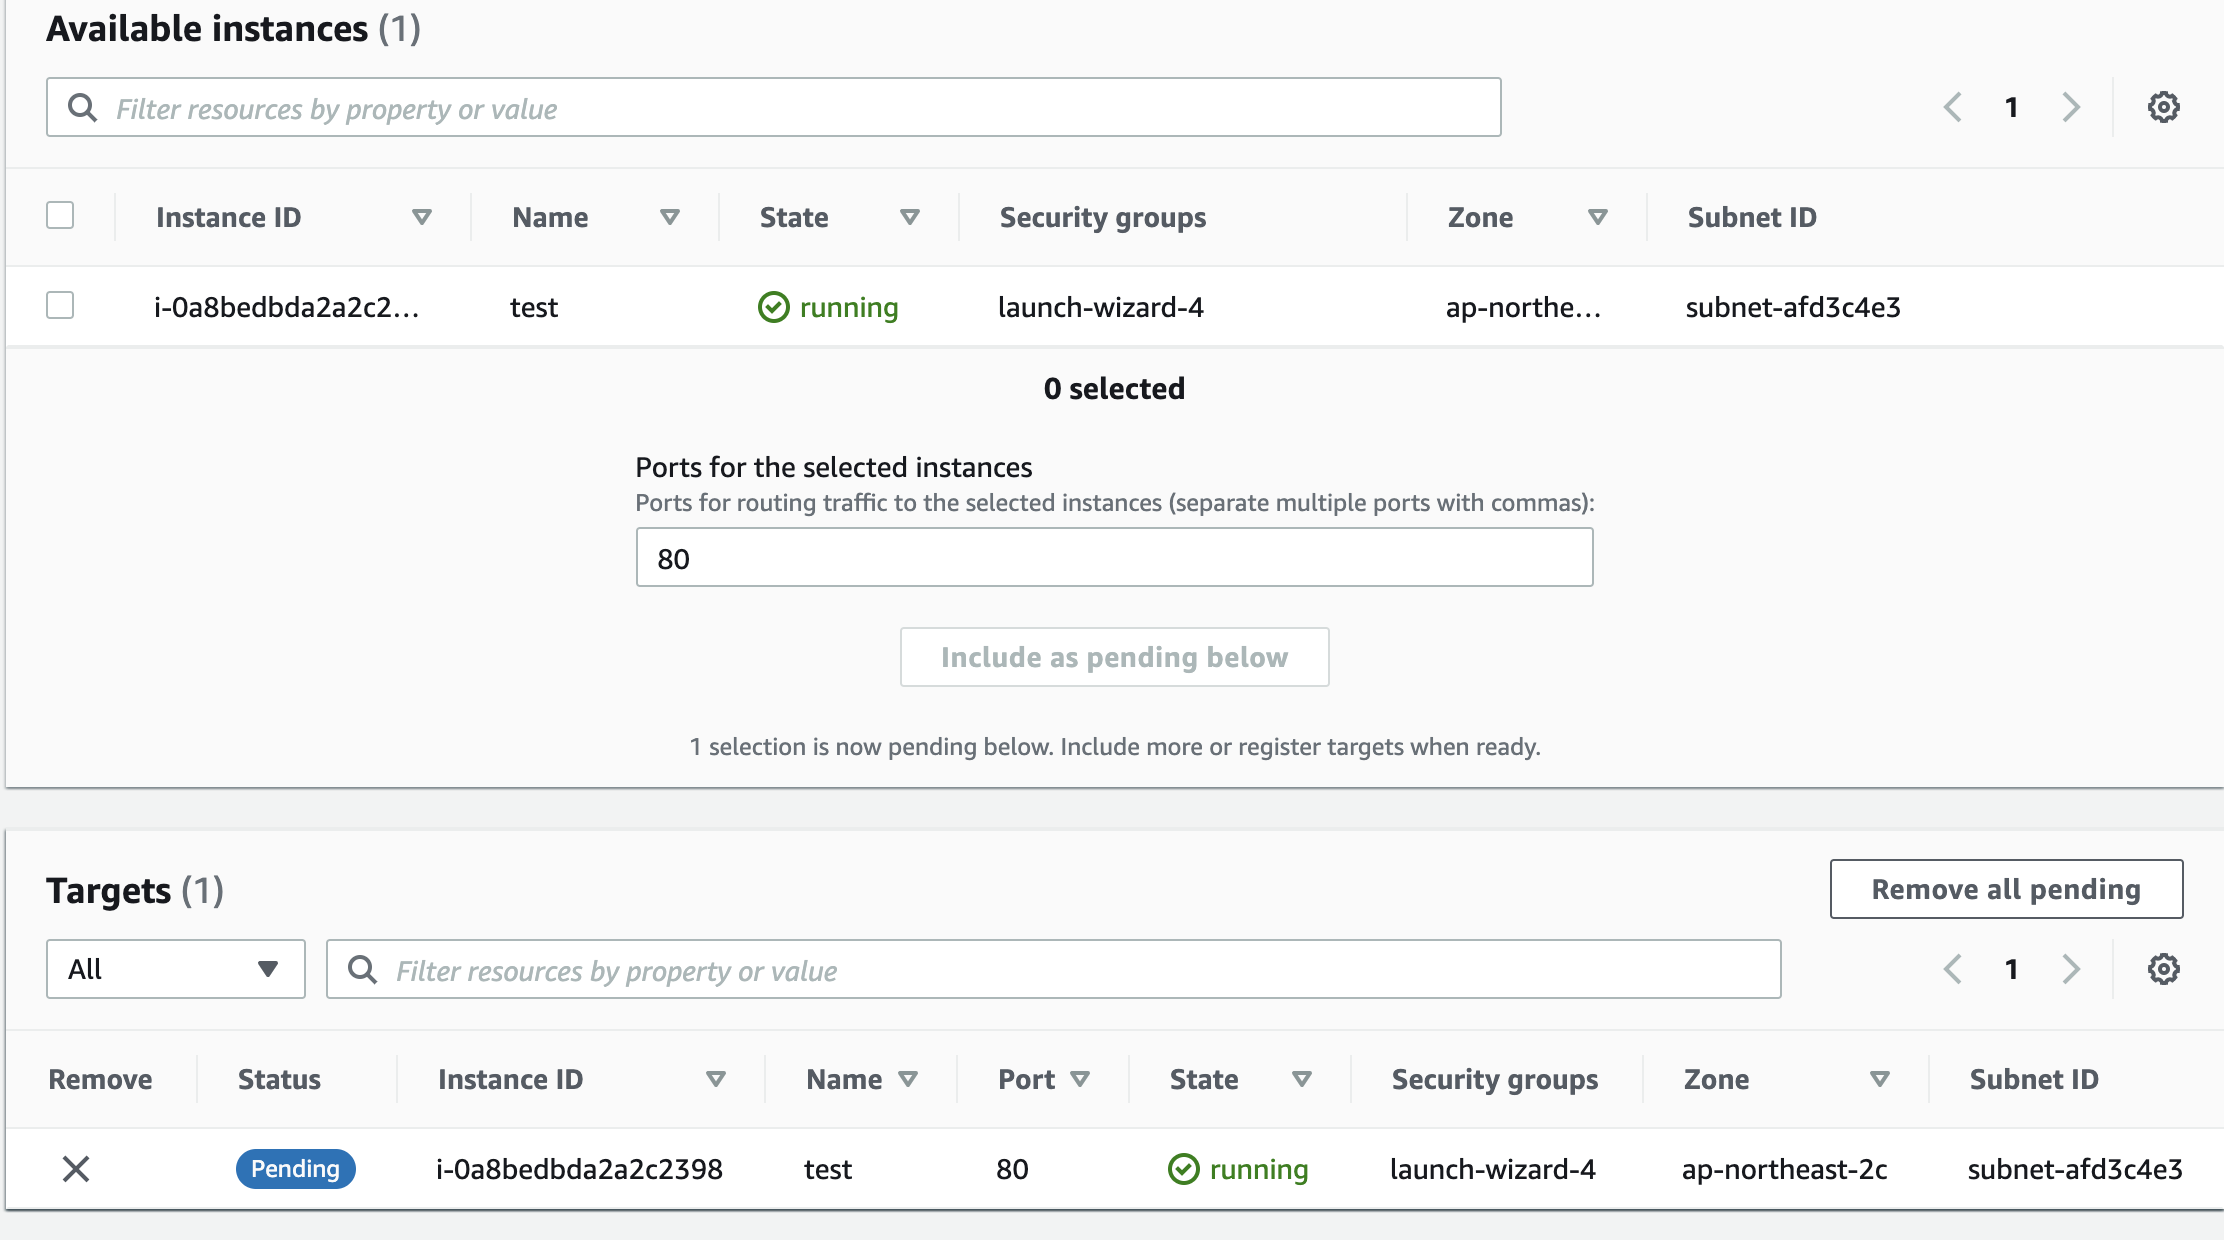The image size is (2224, 1240).
Task: Sort Targets by Name column arrow
Action: 907,1079
